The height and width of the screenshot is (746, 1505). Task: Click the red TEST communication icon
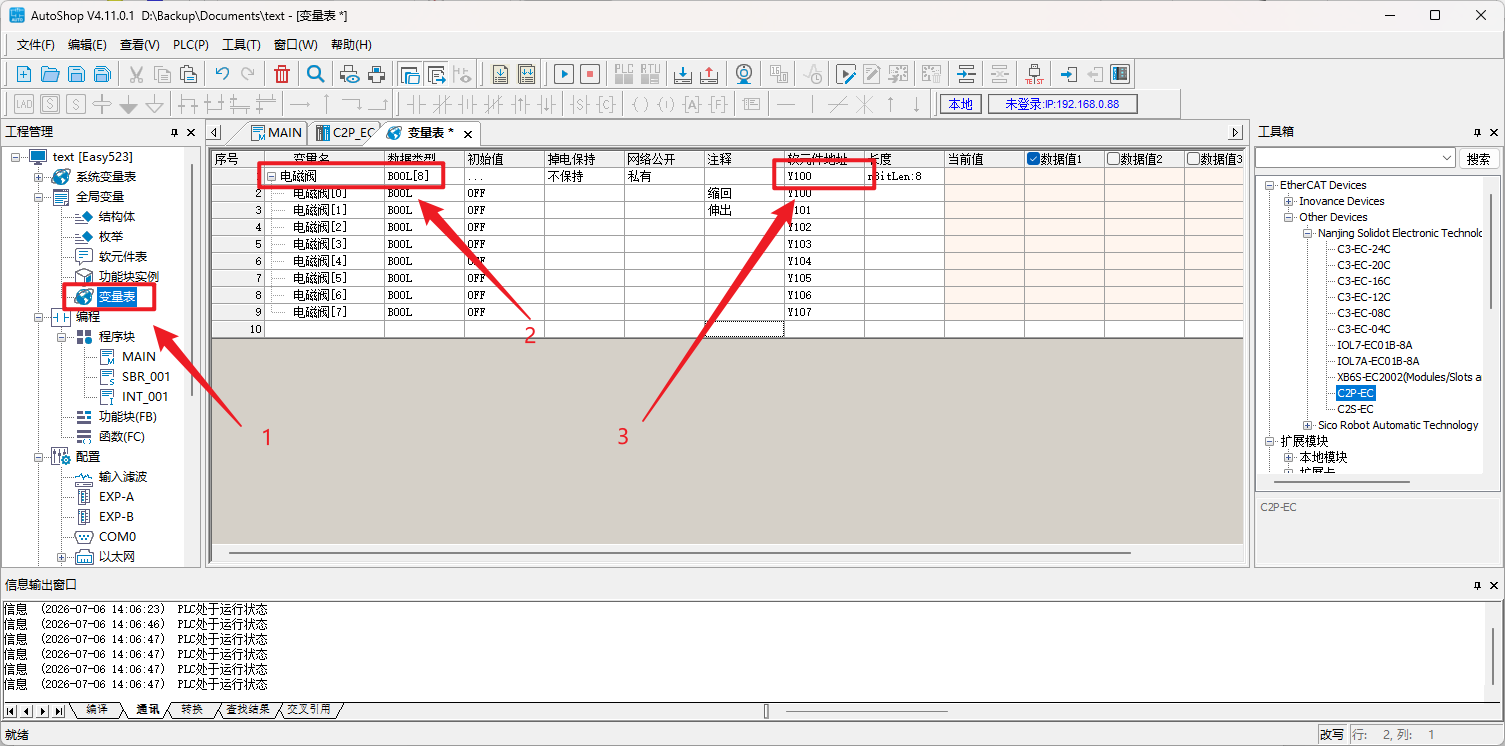click(x=1034, y=74)
